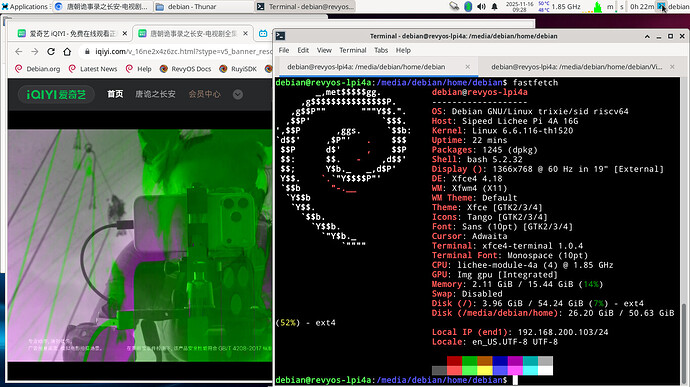Screen dimensions: 690x387
Task: Open the Applications menu in the panel
Action: click(25, 7)
